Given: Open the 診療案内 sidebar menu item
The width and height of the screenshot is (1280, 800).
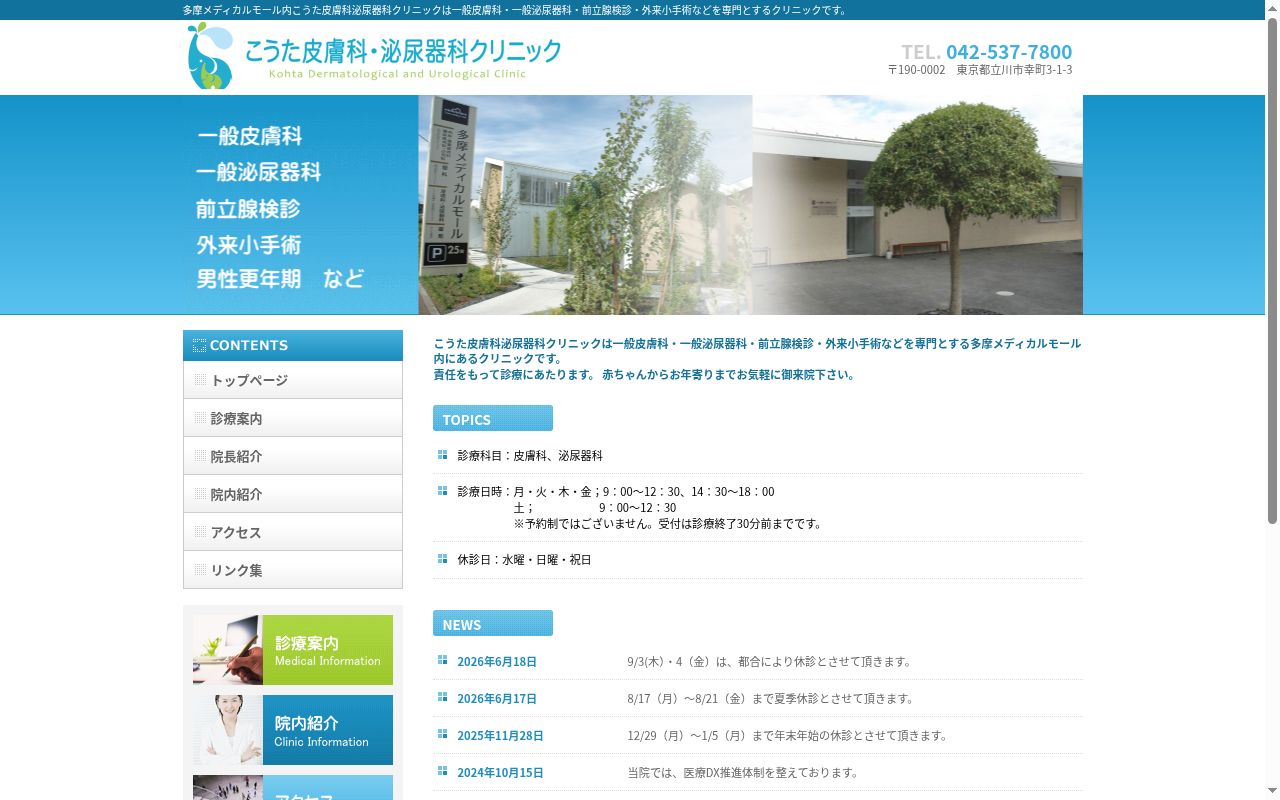Looking at the screenshot, I should pyautogui.click(x=293, y=418).
